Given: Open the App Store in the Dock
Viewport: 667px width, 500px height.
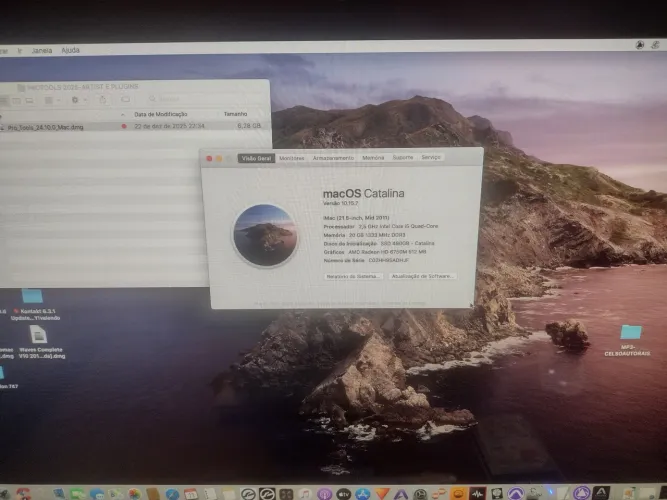Looking at the screenshot, I should click(x=362, y=494).
